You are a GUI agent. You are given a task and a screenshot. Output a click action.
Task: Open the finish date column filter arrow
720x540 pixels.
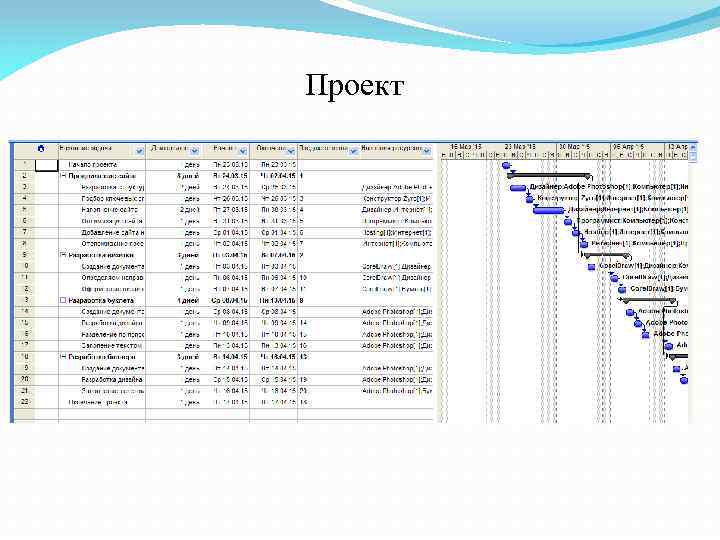[x=291, y=151]
